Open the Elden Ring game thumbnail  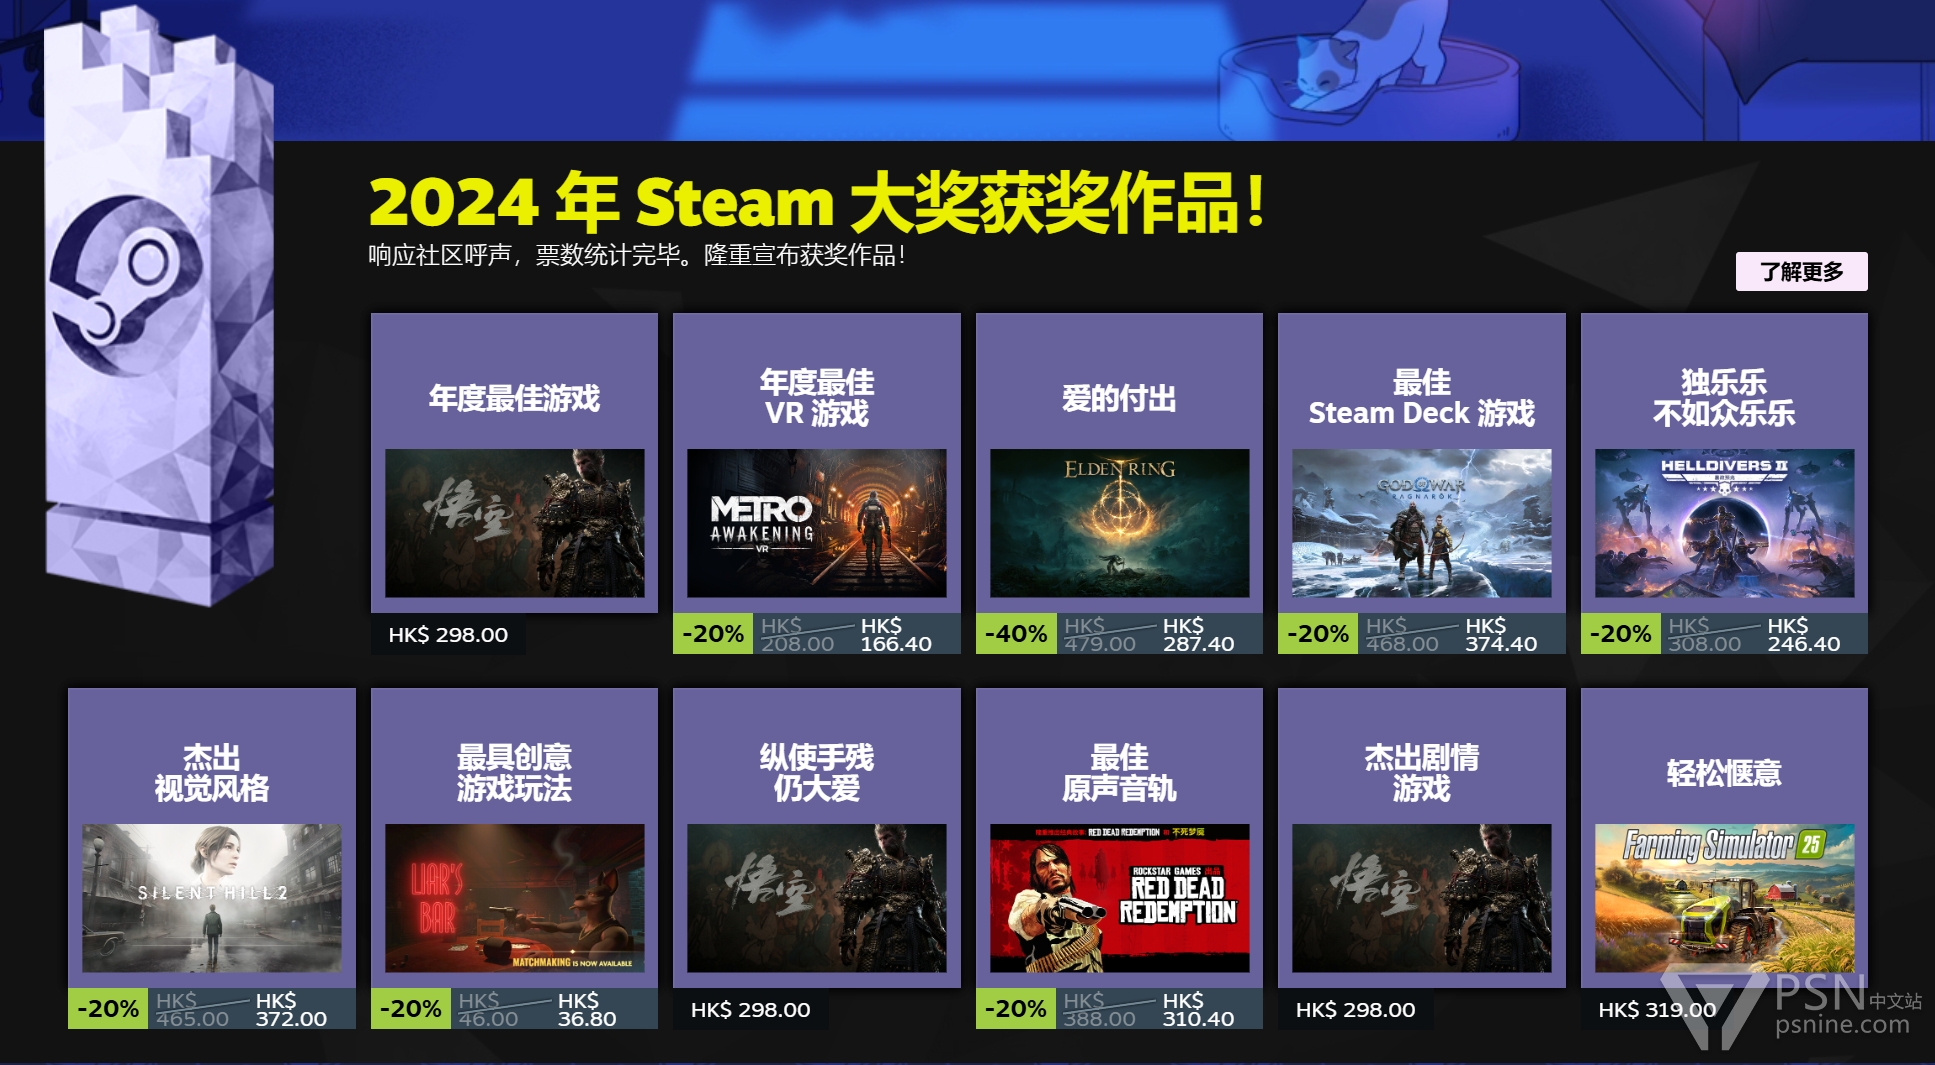[x=1119, y=523]
